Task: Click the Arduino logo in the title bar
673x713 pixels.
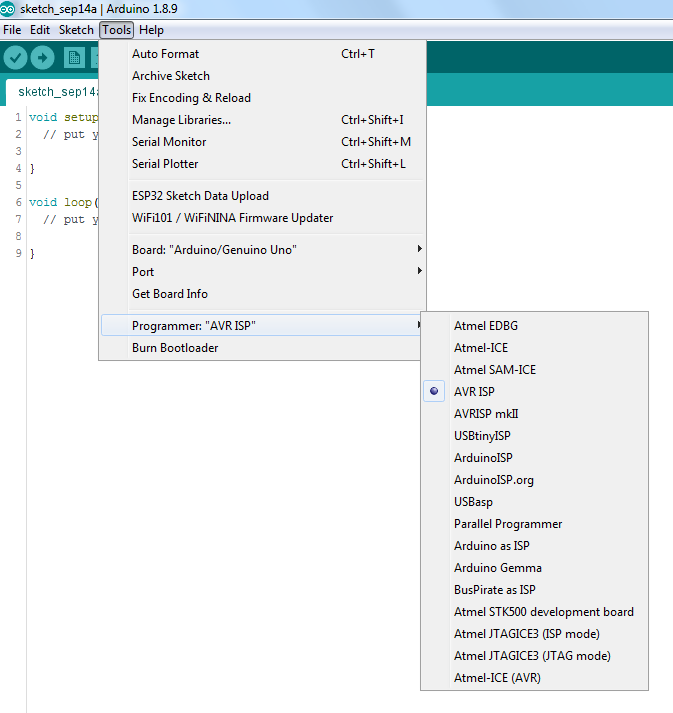Action: tap(8, 9)
